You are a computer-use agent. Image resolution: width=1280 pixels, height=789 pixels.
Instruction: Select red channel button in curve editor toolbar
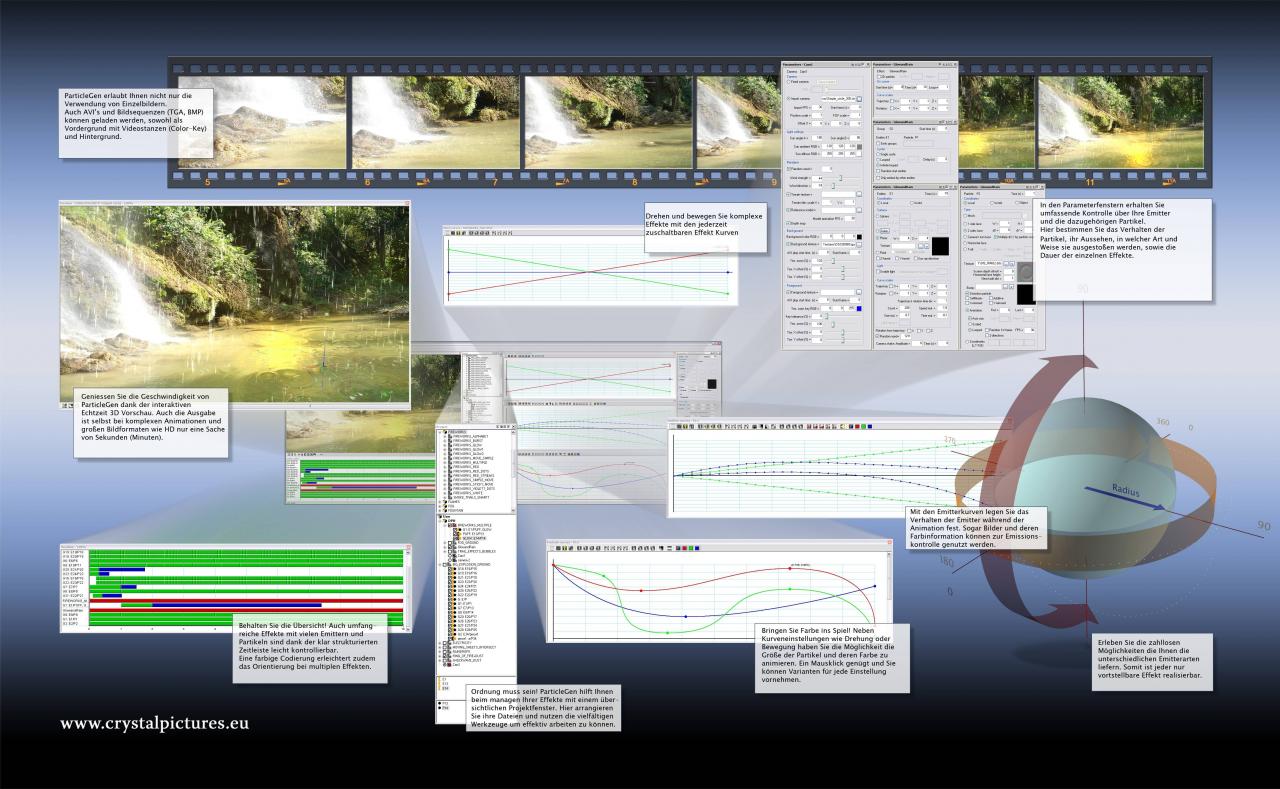684,548
